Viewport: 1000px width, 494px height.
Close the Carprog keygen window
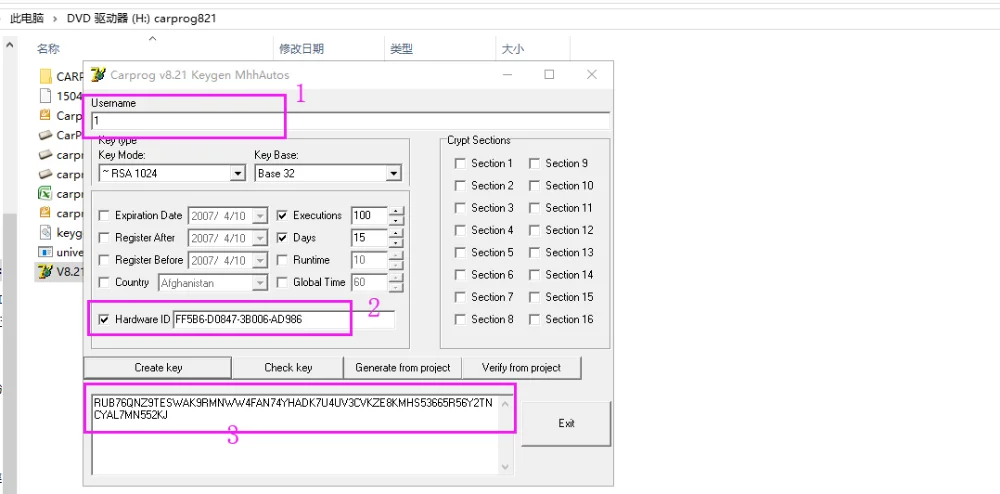coord(591,75)
